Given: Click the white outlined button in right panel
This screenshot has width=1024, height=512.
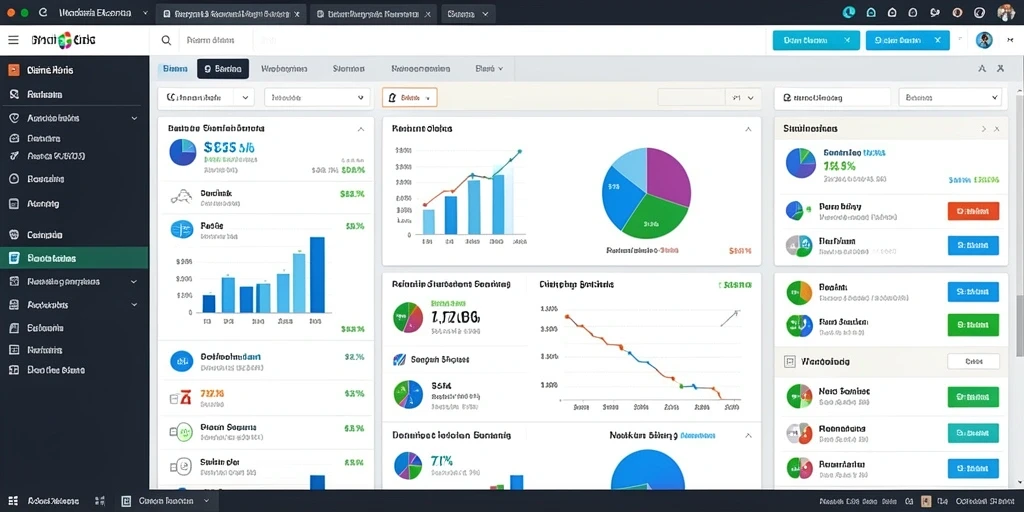Looking at the screenshot, I should pyautogui.click(x=973, y=361).
